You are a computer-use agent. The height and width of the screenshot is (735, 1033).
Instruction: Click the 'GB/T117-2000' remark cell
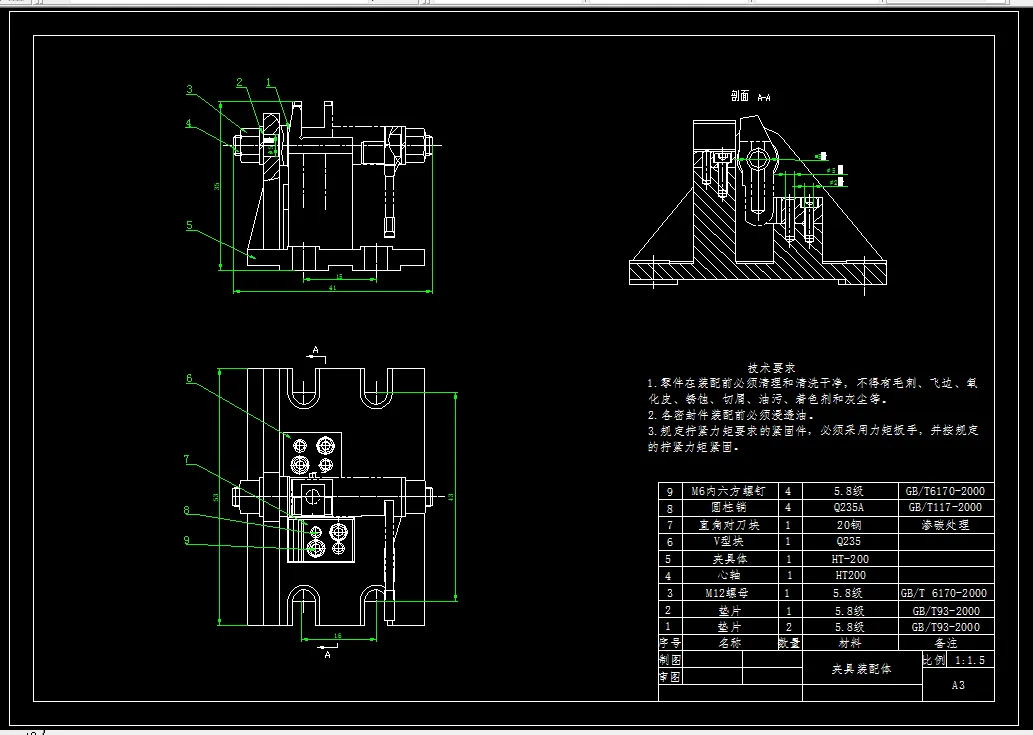[x=945, y=508]
